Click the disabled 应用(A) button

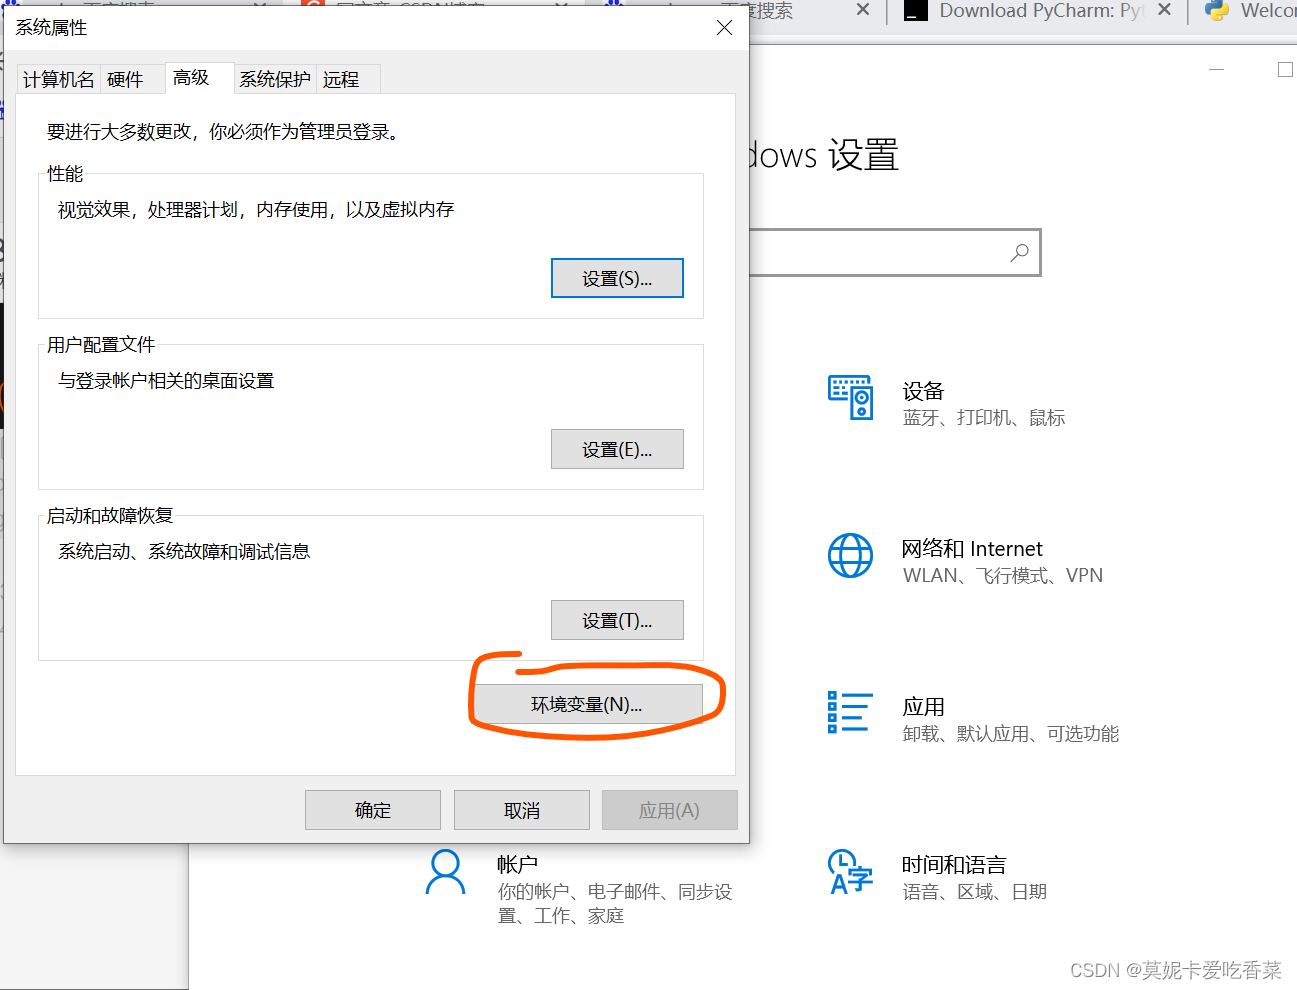tap(670, 810)
